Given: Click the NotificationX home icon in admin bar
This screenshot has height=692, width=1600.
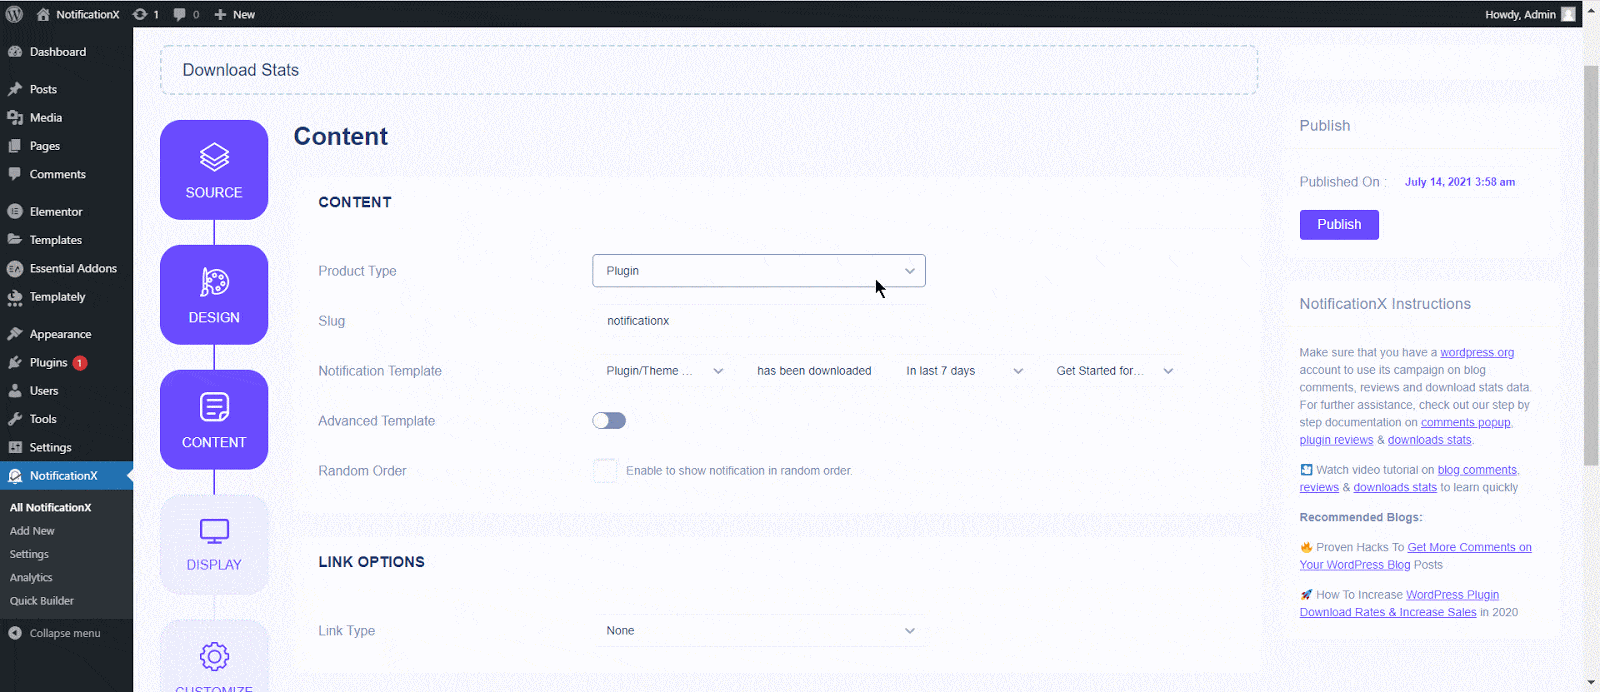Looking at the screenshot, I should click(43, 14).
